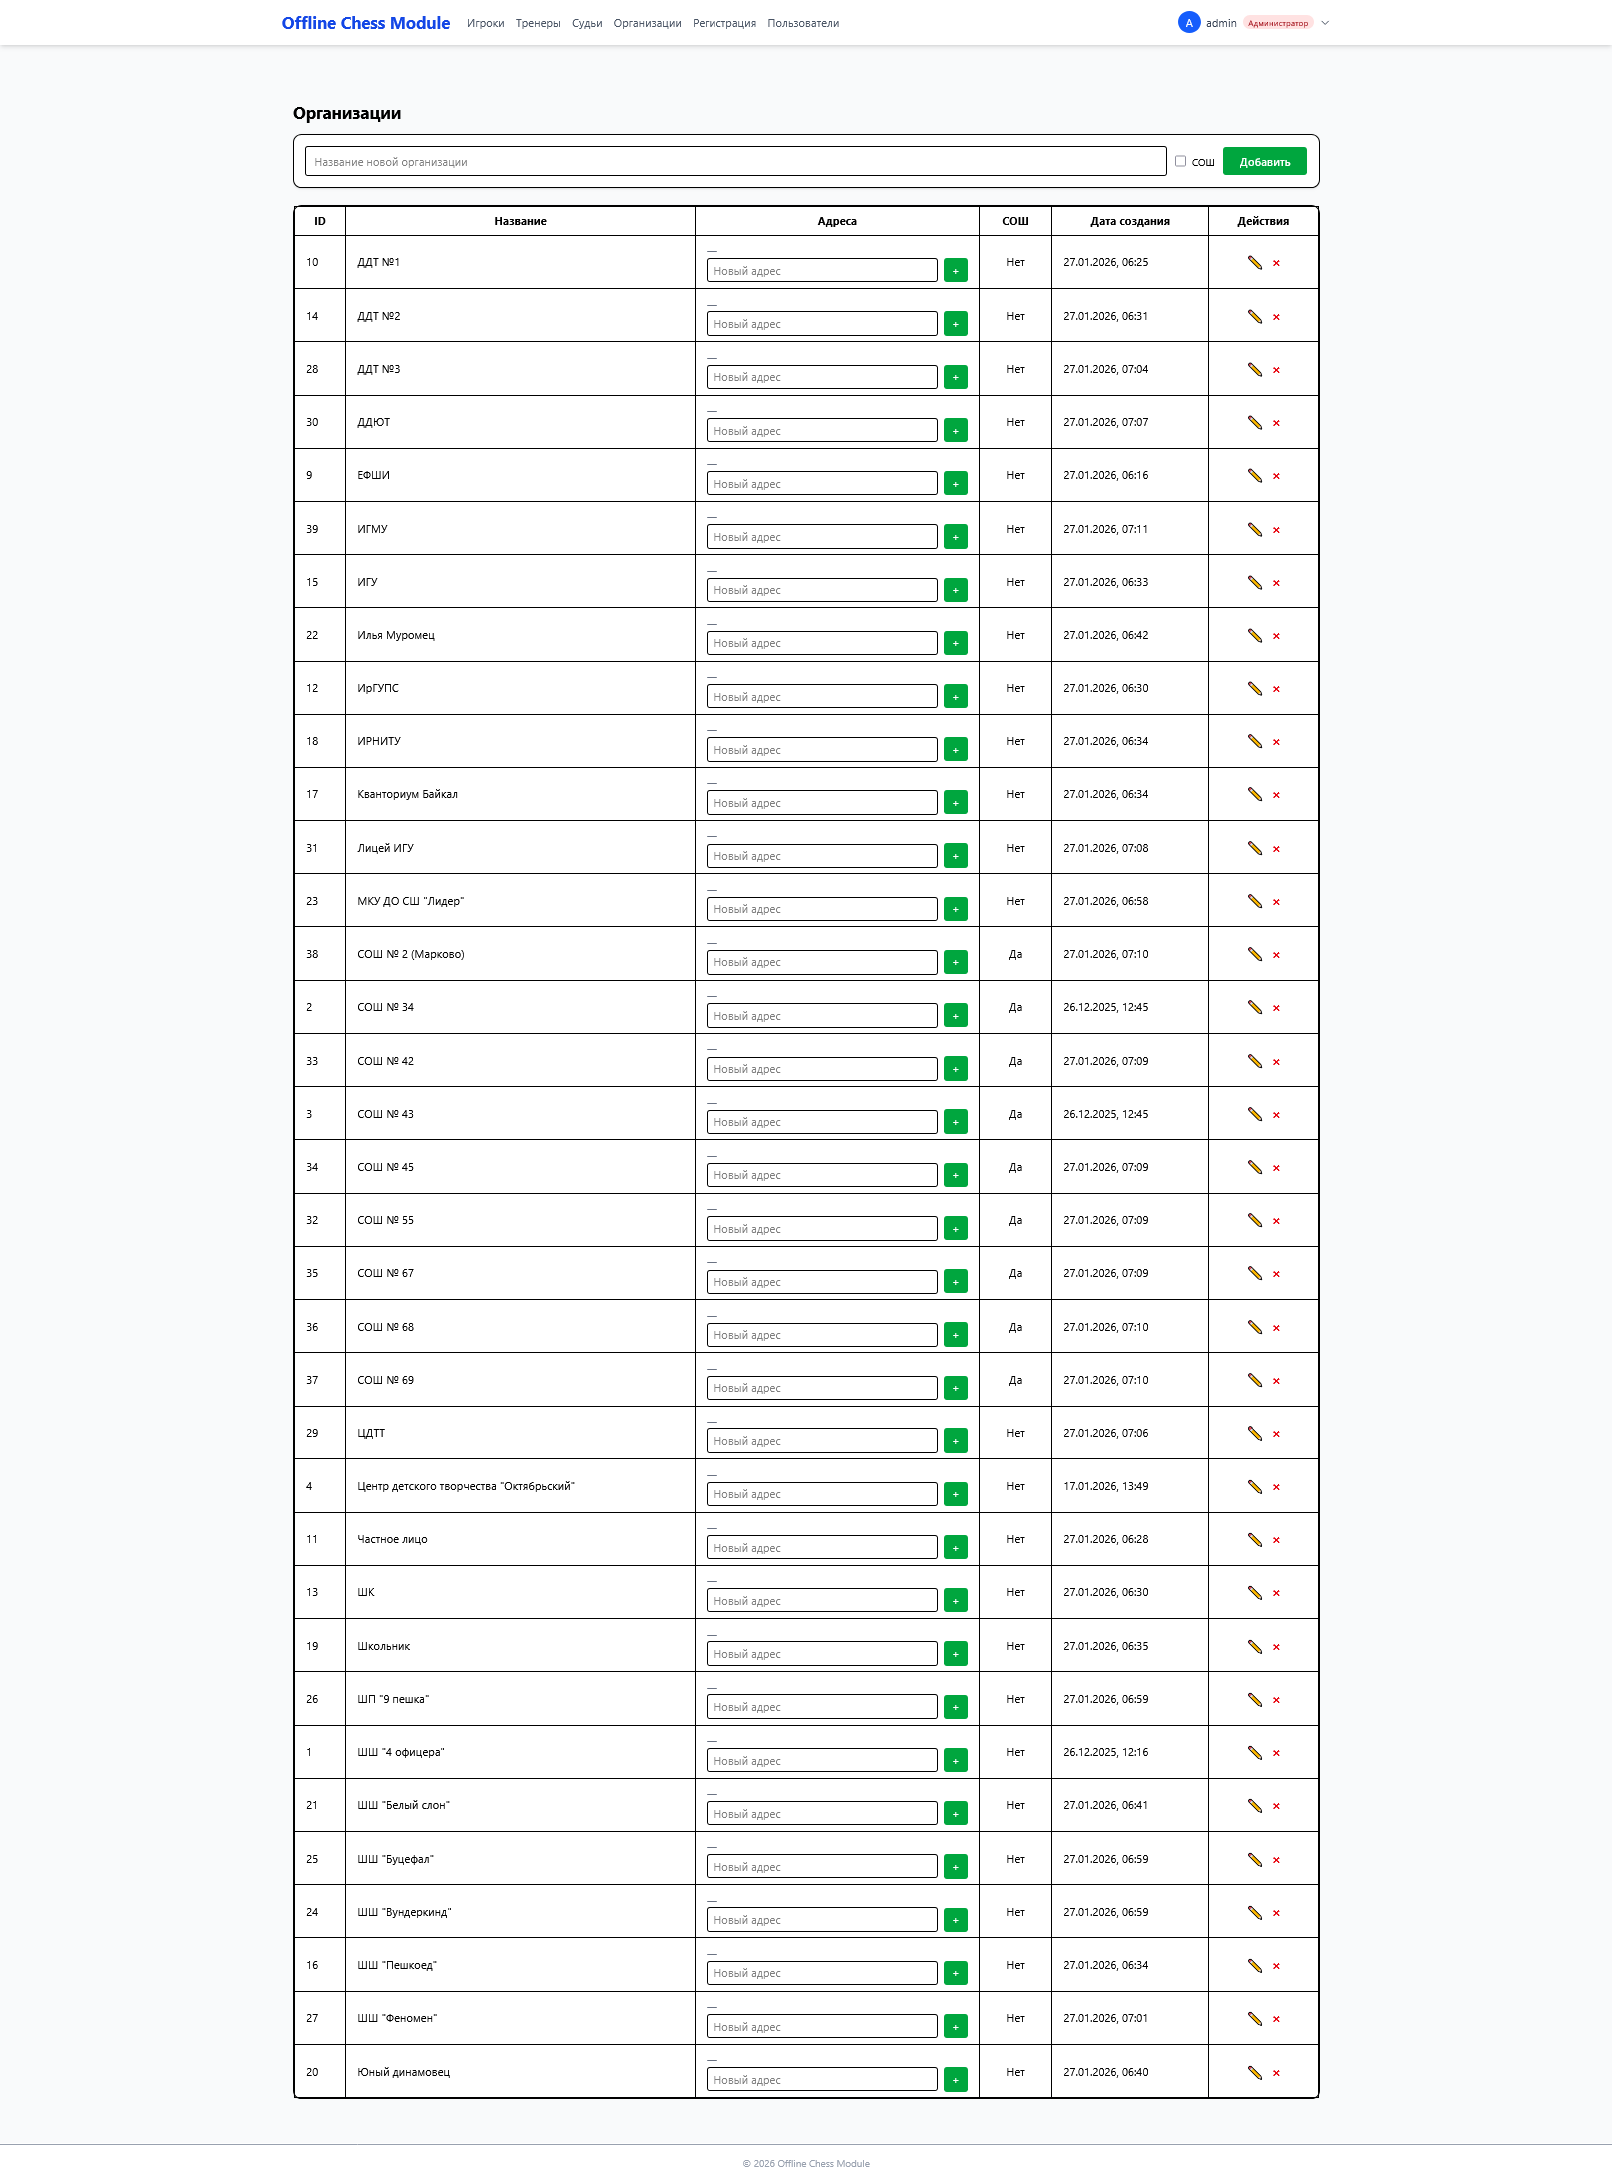Viewport: 1613px width, 2182px height.
Task: Delete the Юный динамовец organization
Action: click(x=1276, y=2073)
